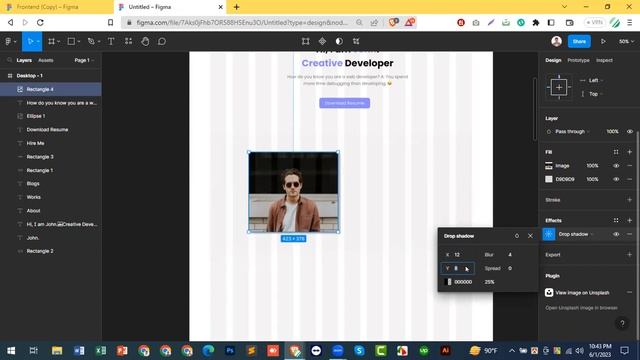Open a new browser tab
This screenshot has width=640, height=360.
pos(236,7)
